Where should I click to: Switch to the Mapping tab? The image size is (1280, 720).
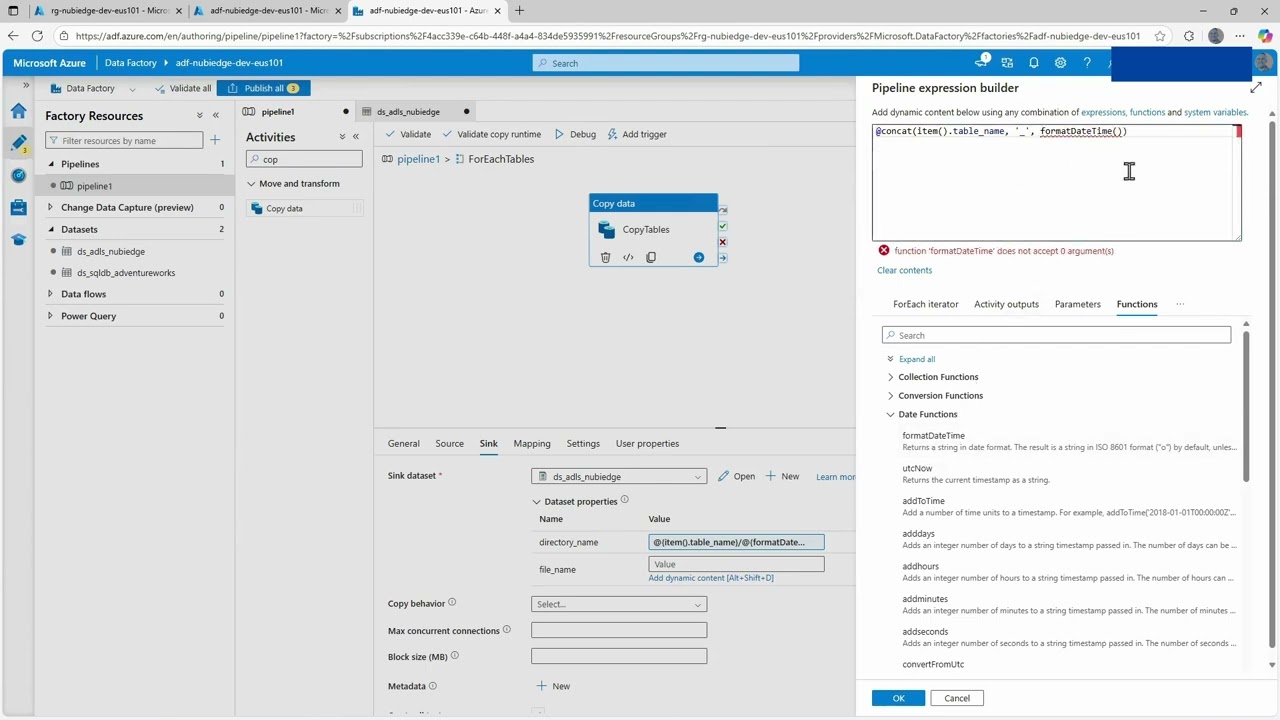(x=532, y=443)
